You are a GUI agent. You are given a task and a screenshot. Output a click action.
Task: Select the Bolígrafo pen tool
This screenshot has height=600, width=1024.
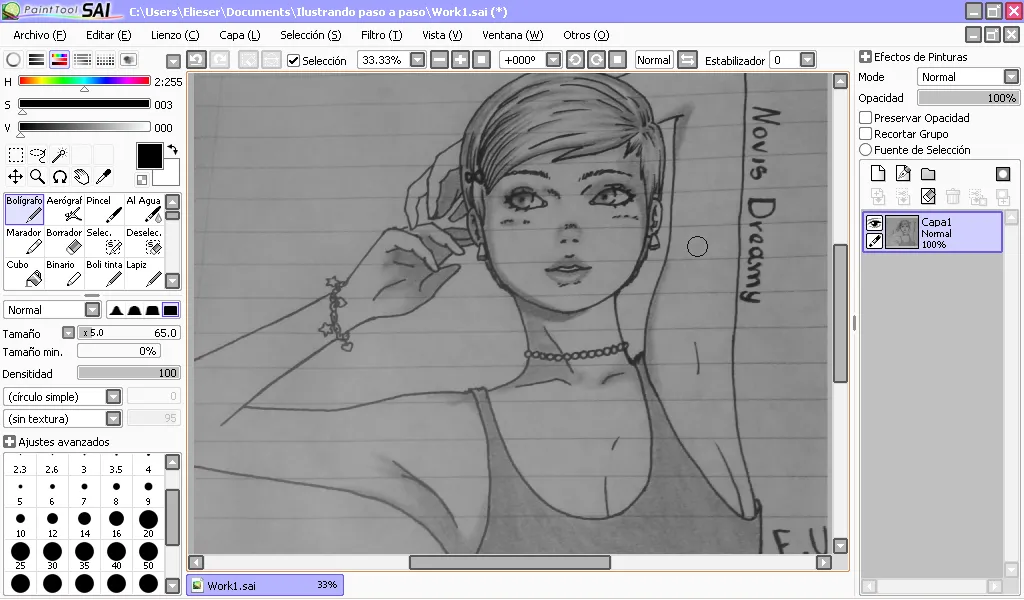(24, 209)
